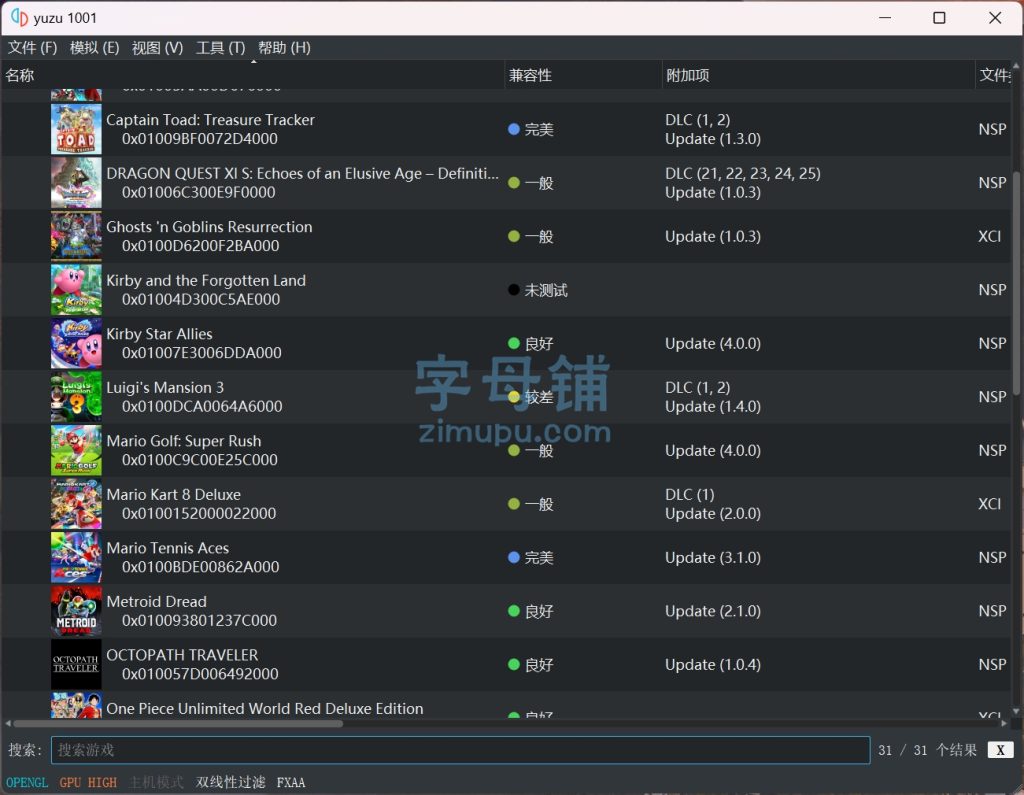Open the 帮助 (H) menu
Image resolution: width=1024 pixels, height=795 pixels.
click(x=283, y=48)
